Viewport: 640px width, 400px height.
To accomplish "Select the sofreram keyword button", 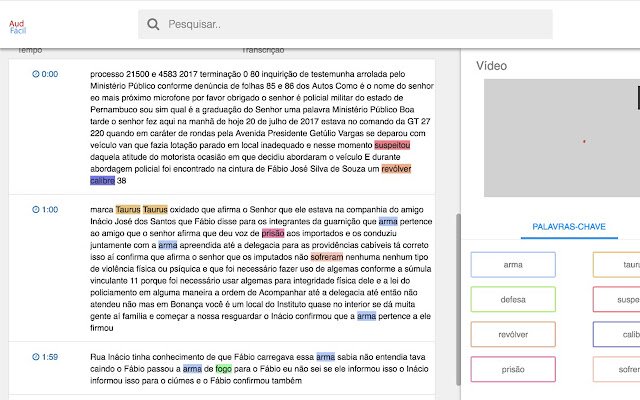I will click(617, 369).
